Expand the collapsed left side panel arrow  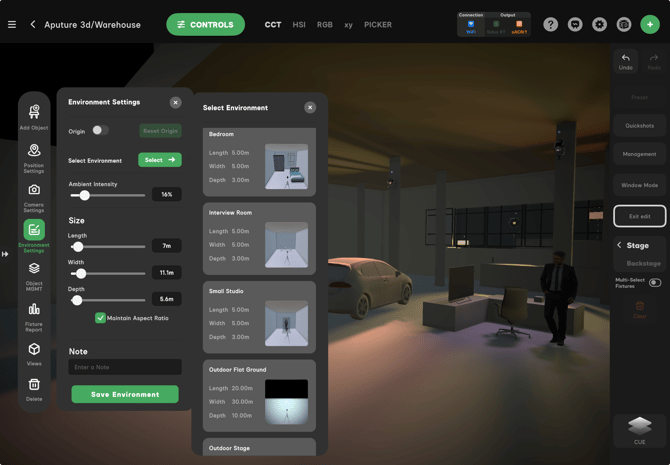click(x=5, y=254)
